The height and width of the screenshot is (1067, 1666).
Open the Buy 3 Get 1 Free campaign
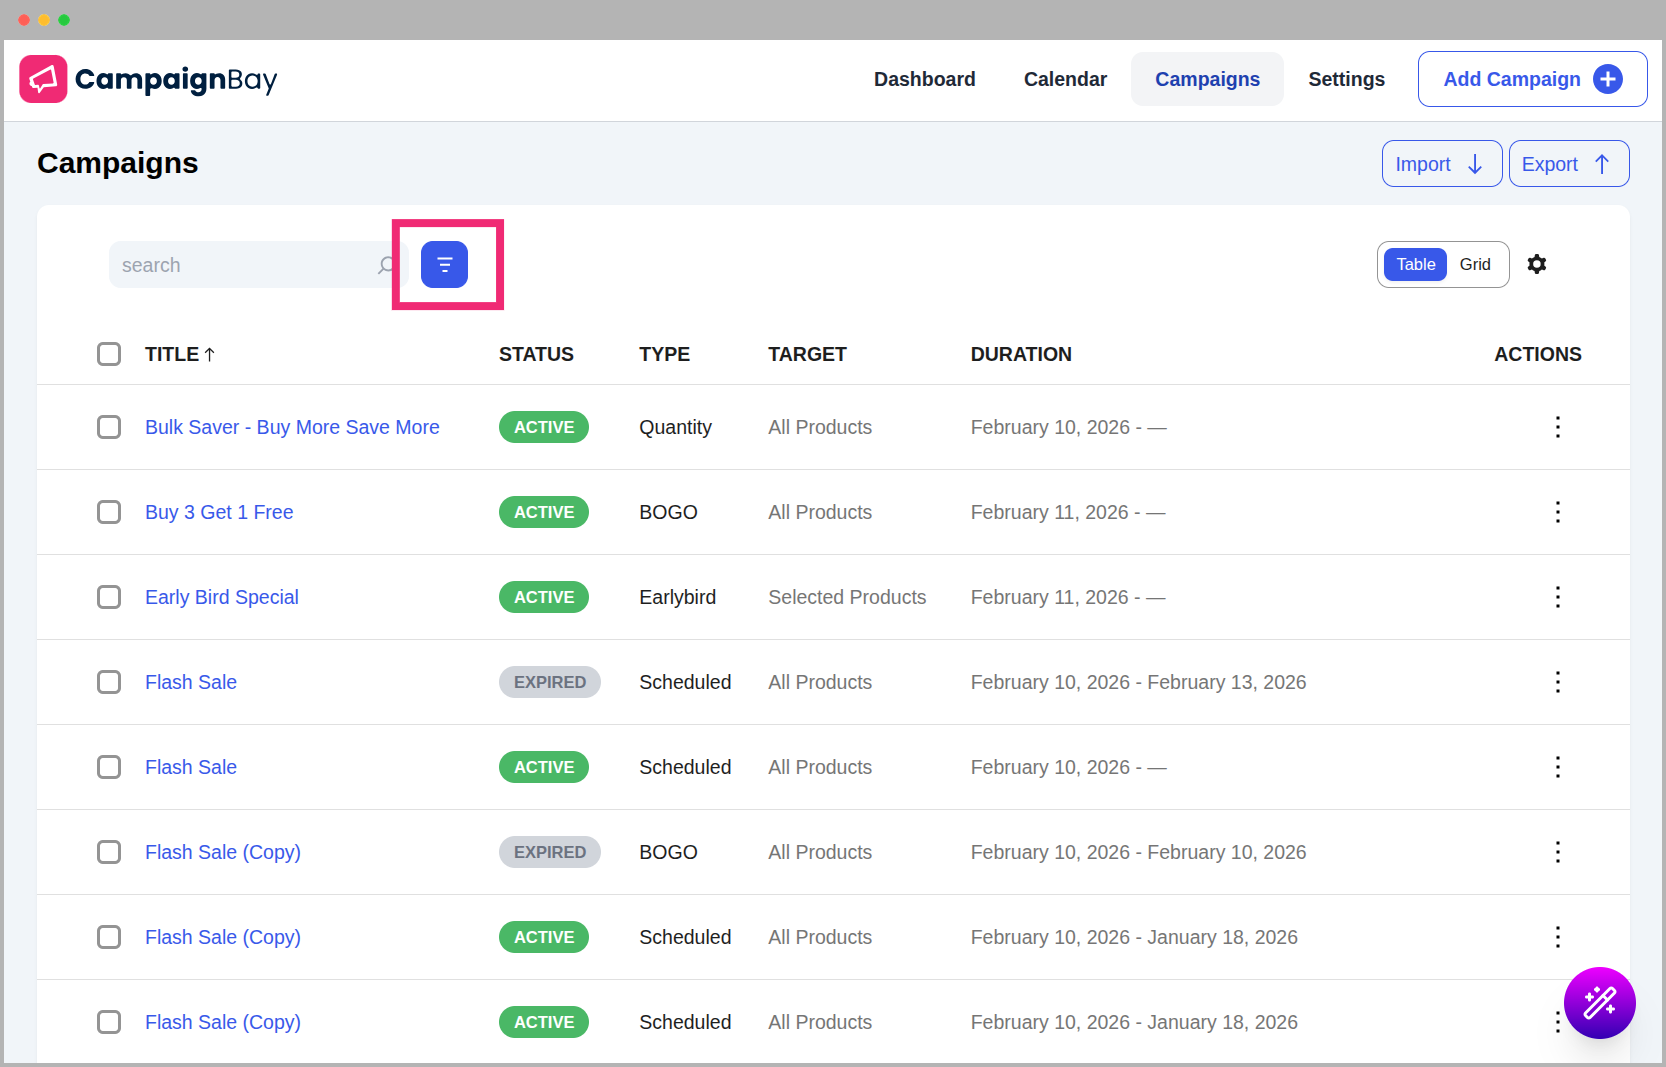pyautogui.click(x=219, y=512)
